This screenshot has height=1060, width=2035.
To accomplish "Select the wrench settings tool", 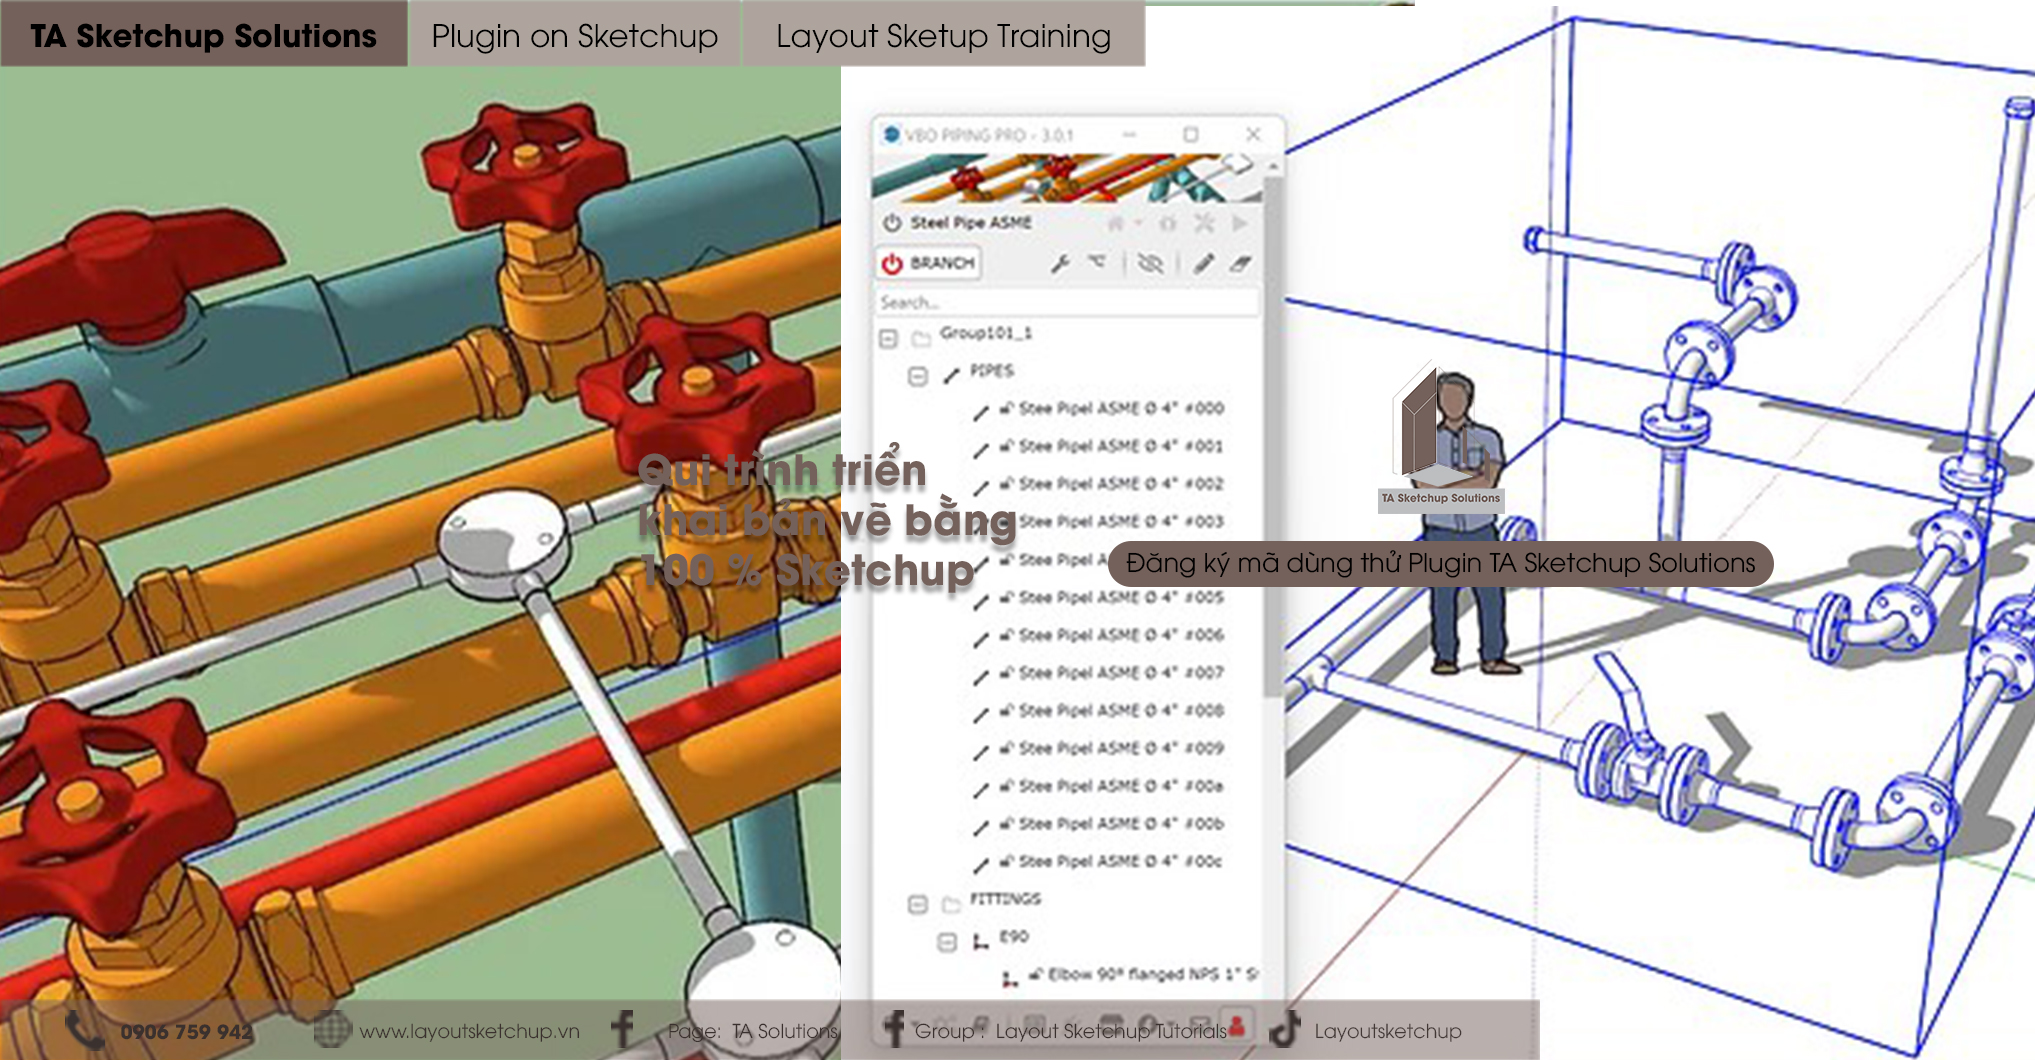I will click(1060, 263).
